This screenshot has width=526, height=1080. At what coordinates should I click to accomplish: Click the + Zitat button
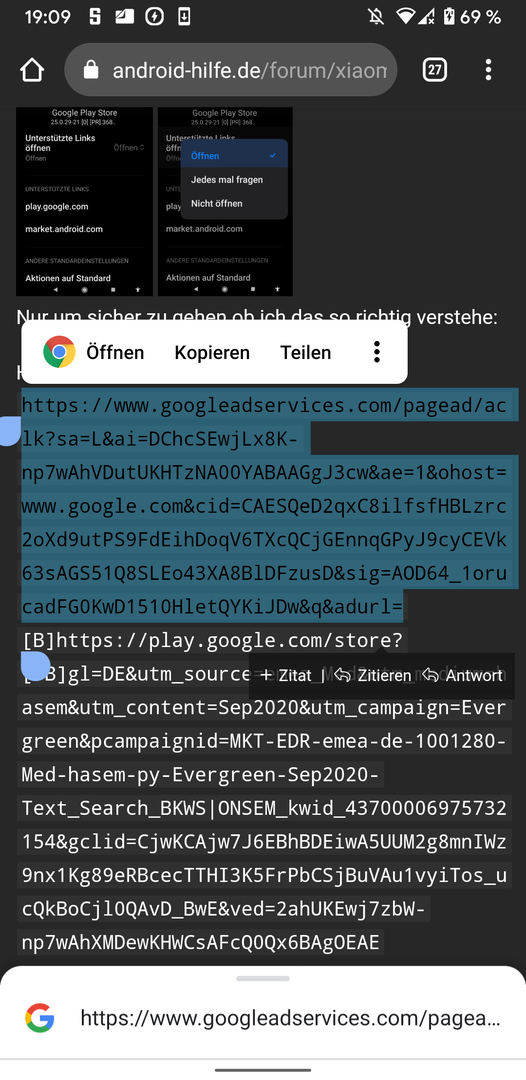pyautogui.click(x=286, y=675)
